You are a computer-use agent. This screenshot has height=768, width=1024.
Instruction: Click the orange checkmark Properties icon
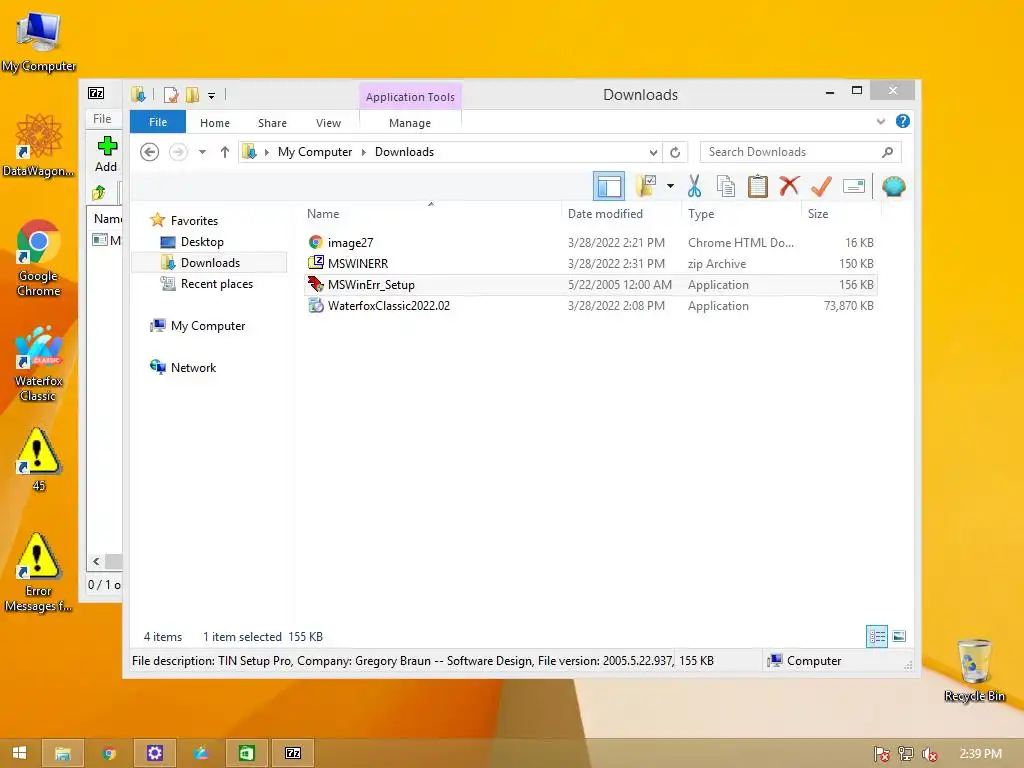[821, 186]
